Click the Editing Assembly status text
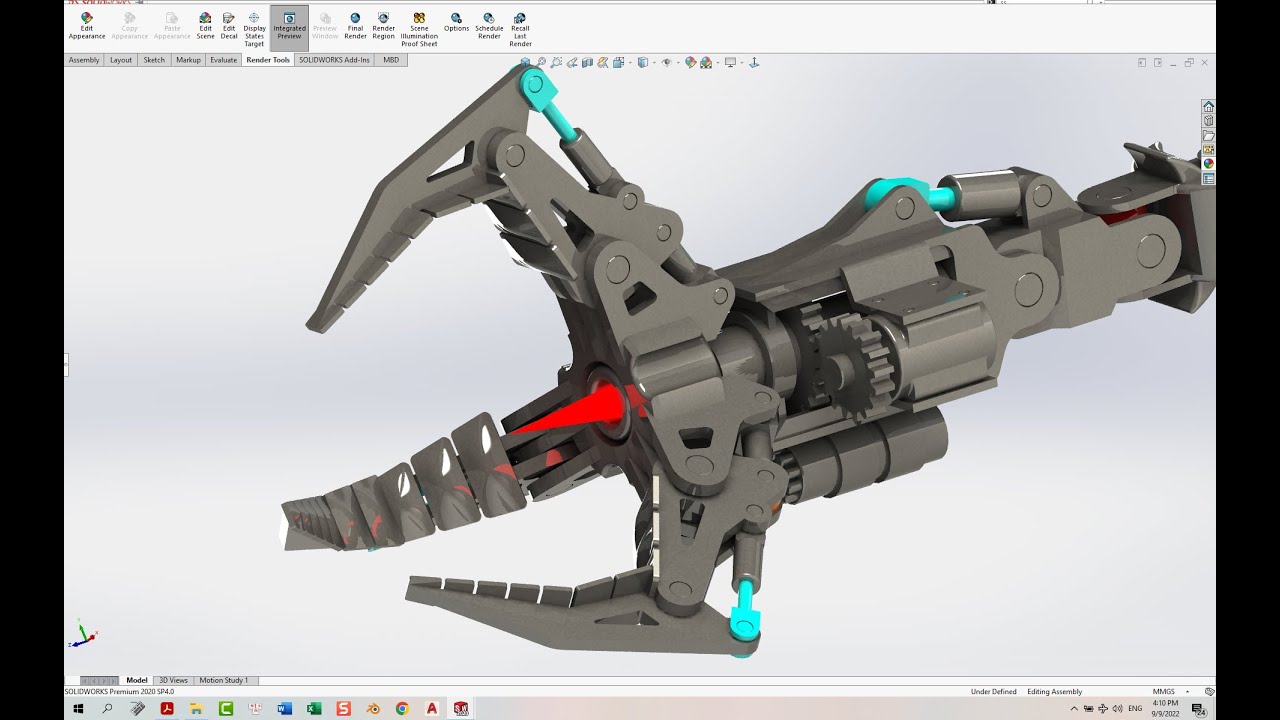 click(x=1055, y=691)
